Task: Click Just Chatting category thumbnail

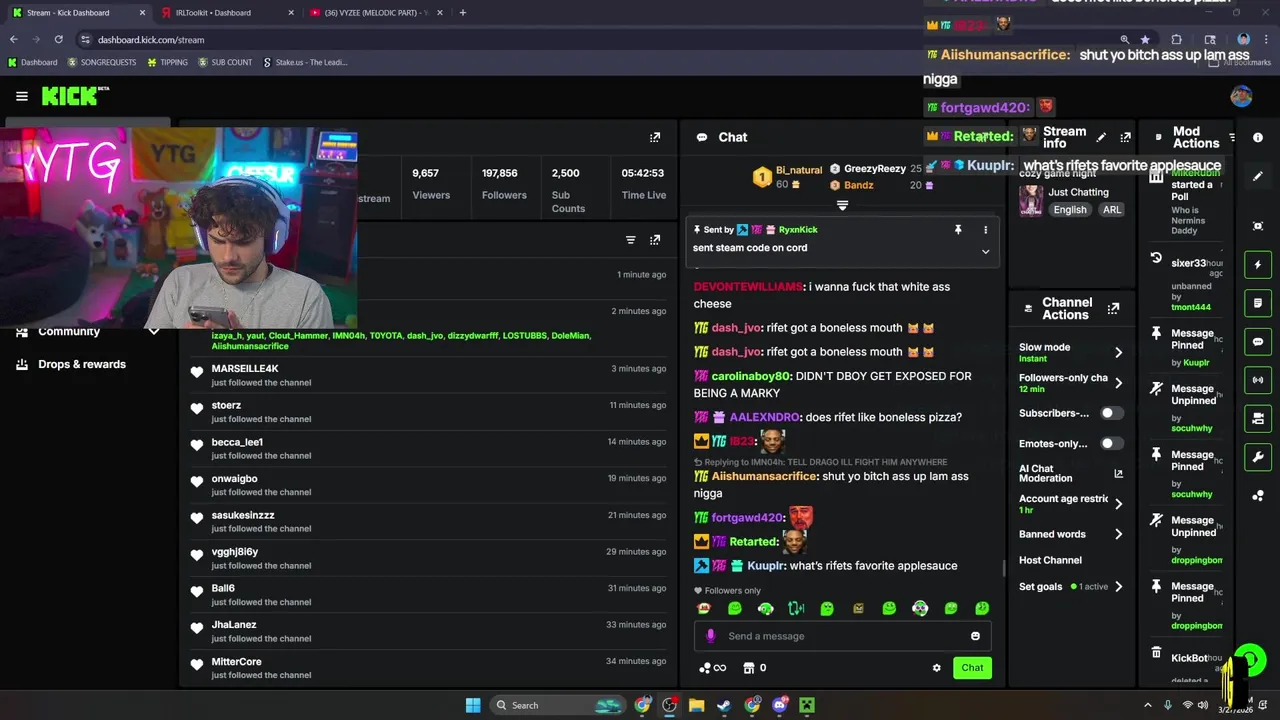Action: click(1030, 200)
